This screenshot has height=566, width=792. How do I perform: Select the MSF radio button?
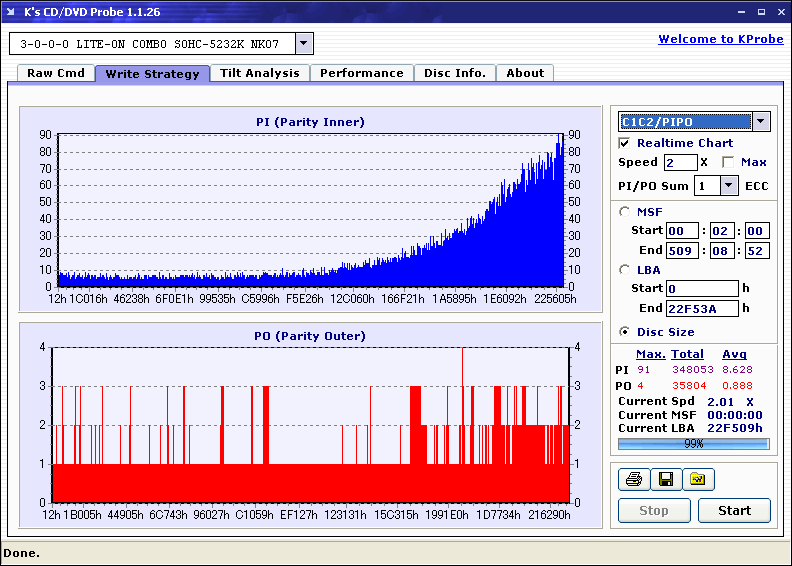pyautogui.click(x=625, y=211)
